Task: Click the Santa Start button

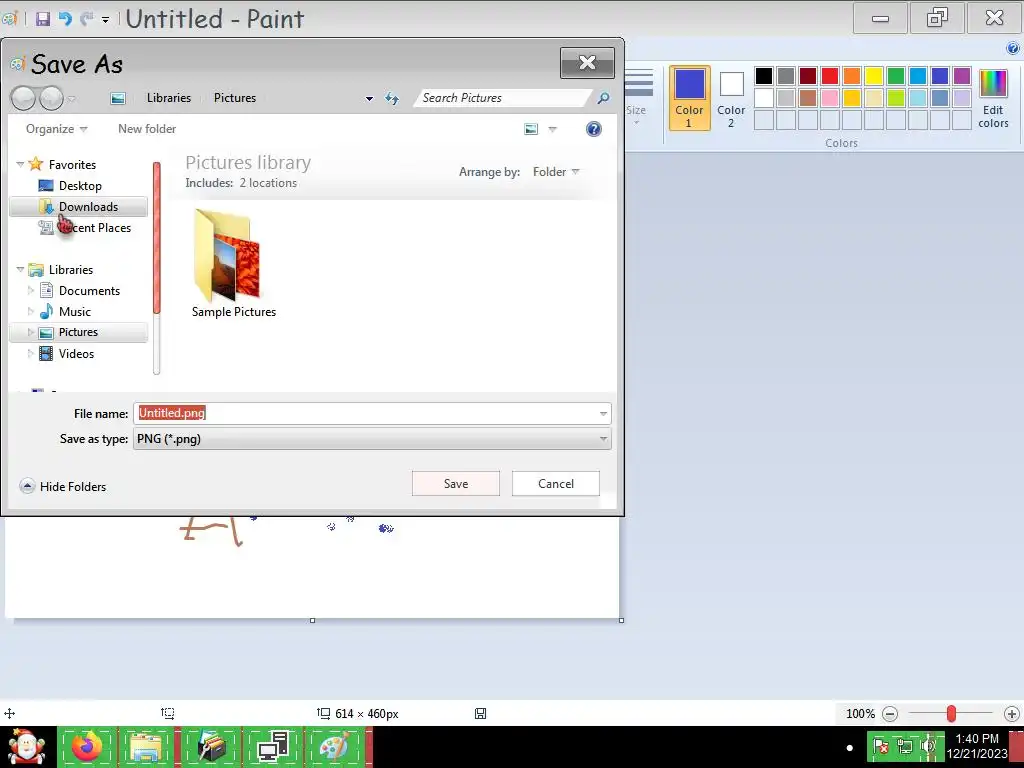Action: [26, 746]
